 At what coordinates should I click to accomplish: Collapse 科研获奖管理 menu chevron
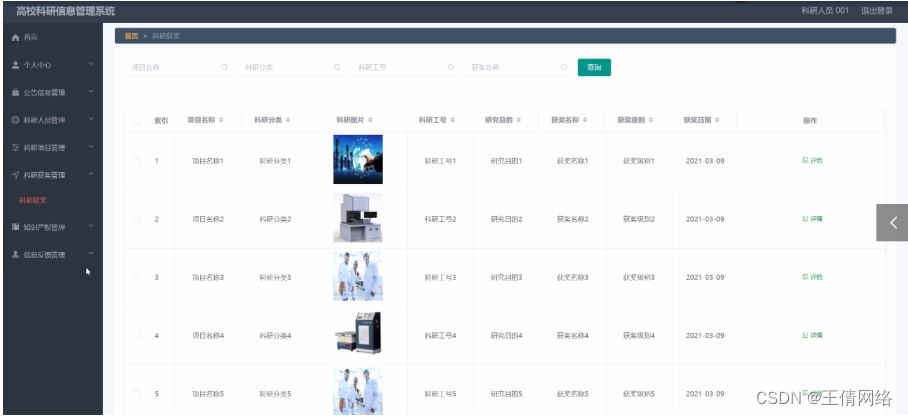click(x=91, y=174)
